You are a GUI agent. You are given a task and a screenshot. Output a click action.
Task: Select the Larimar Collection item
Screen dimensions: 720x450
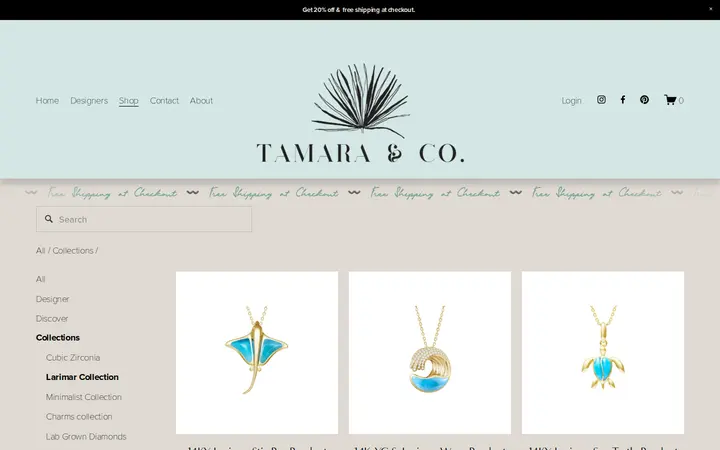pyautogui.click(x=82, y=377)
